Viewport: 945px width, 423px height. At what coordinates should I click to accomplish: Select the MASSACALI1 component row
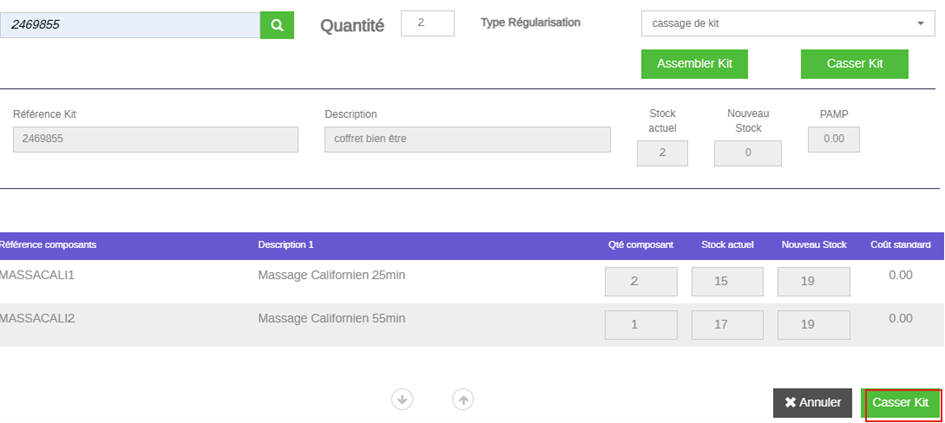coord(472,281)
